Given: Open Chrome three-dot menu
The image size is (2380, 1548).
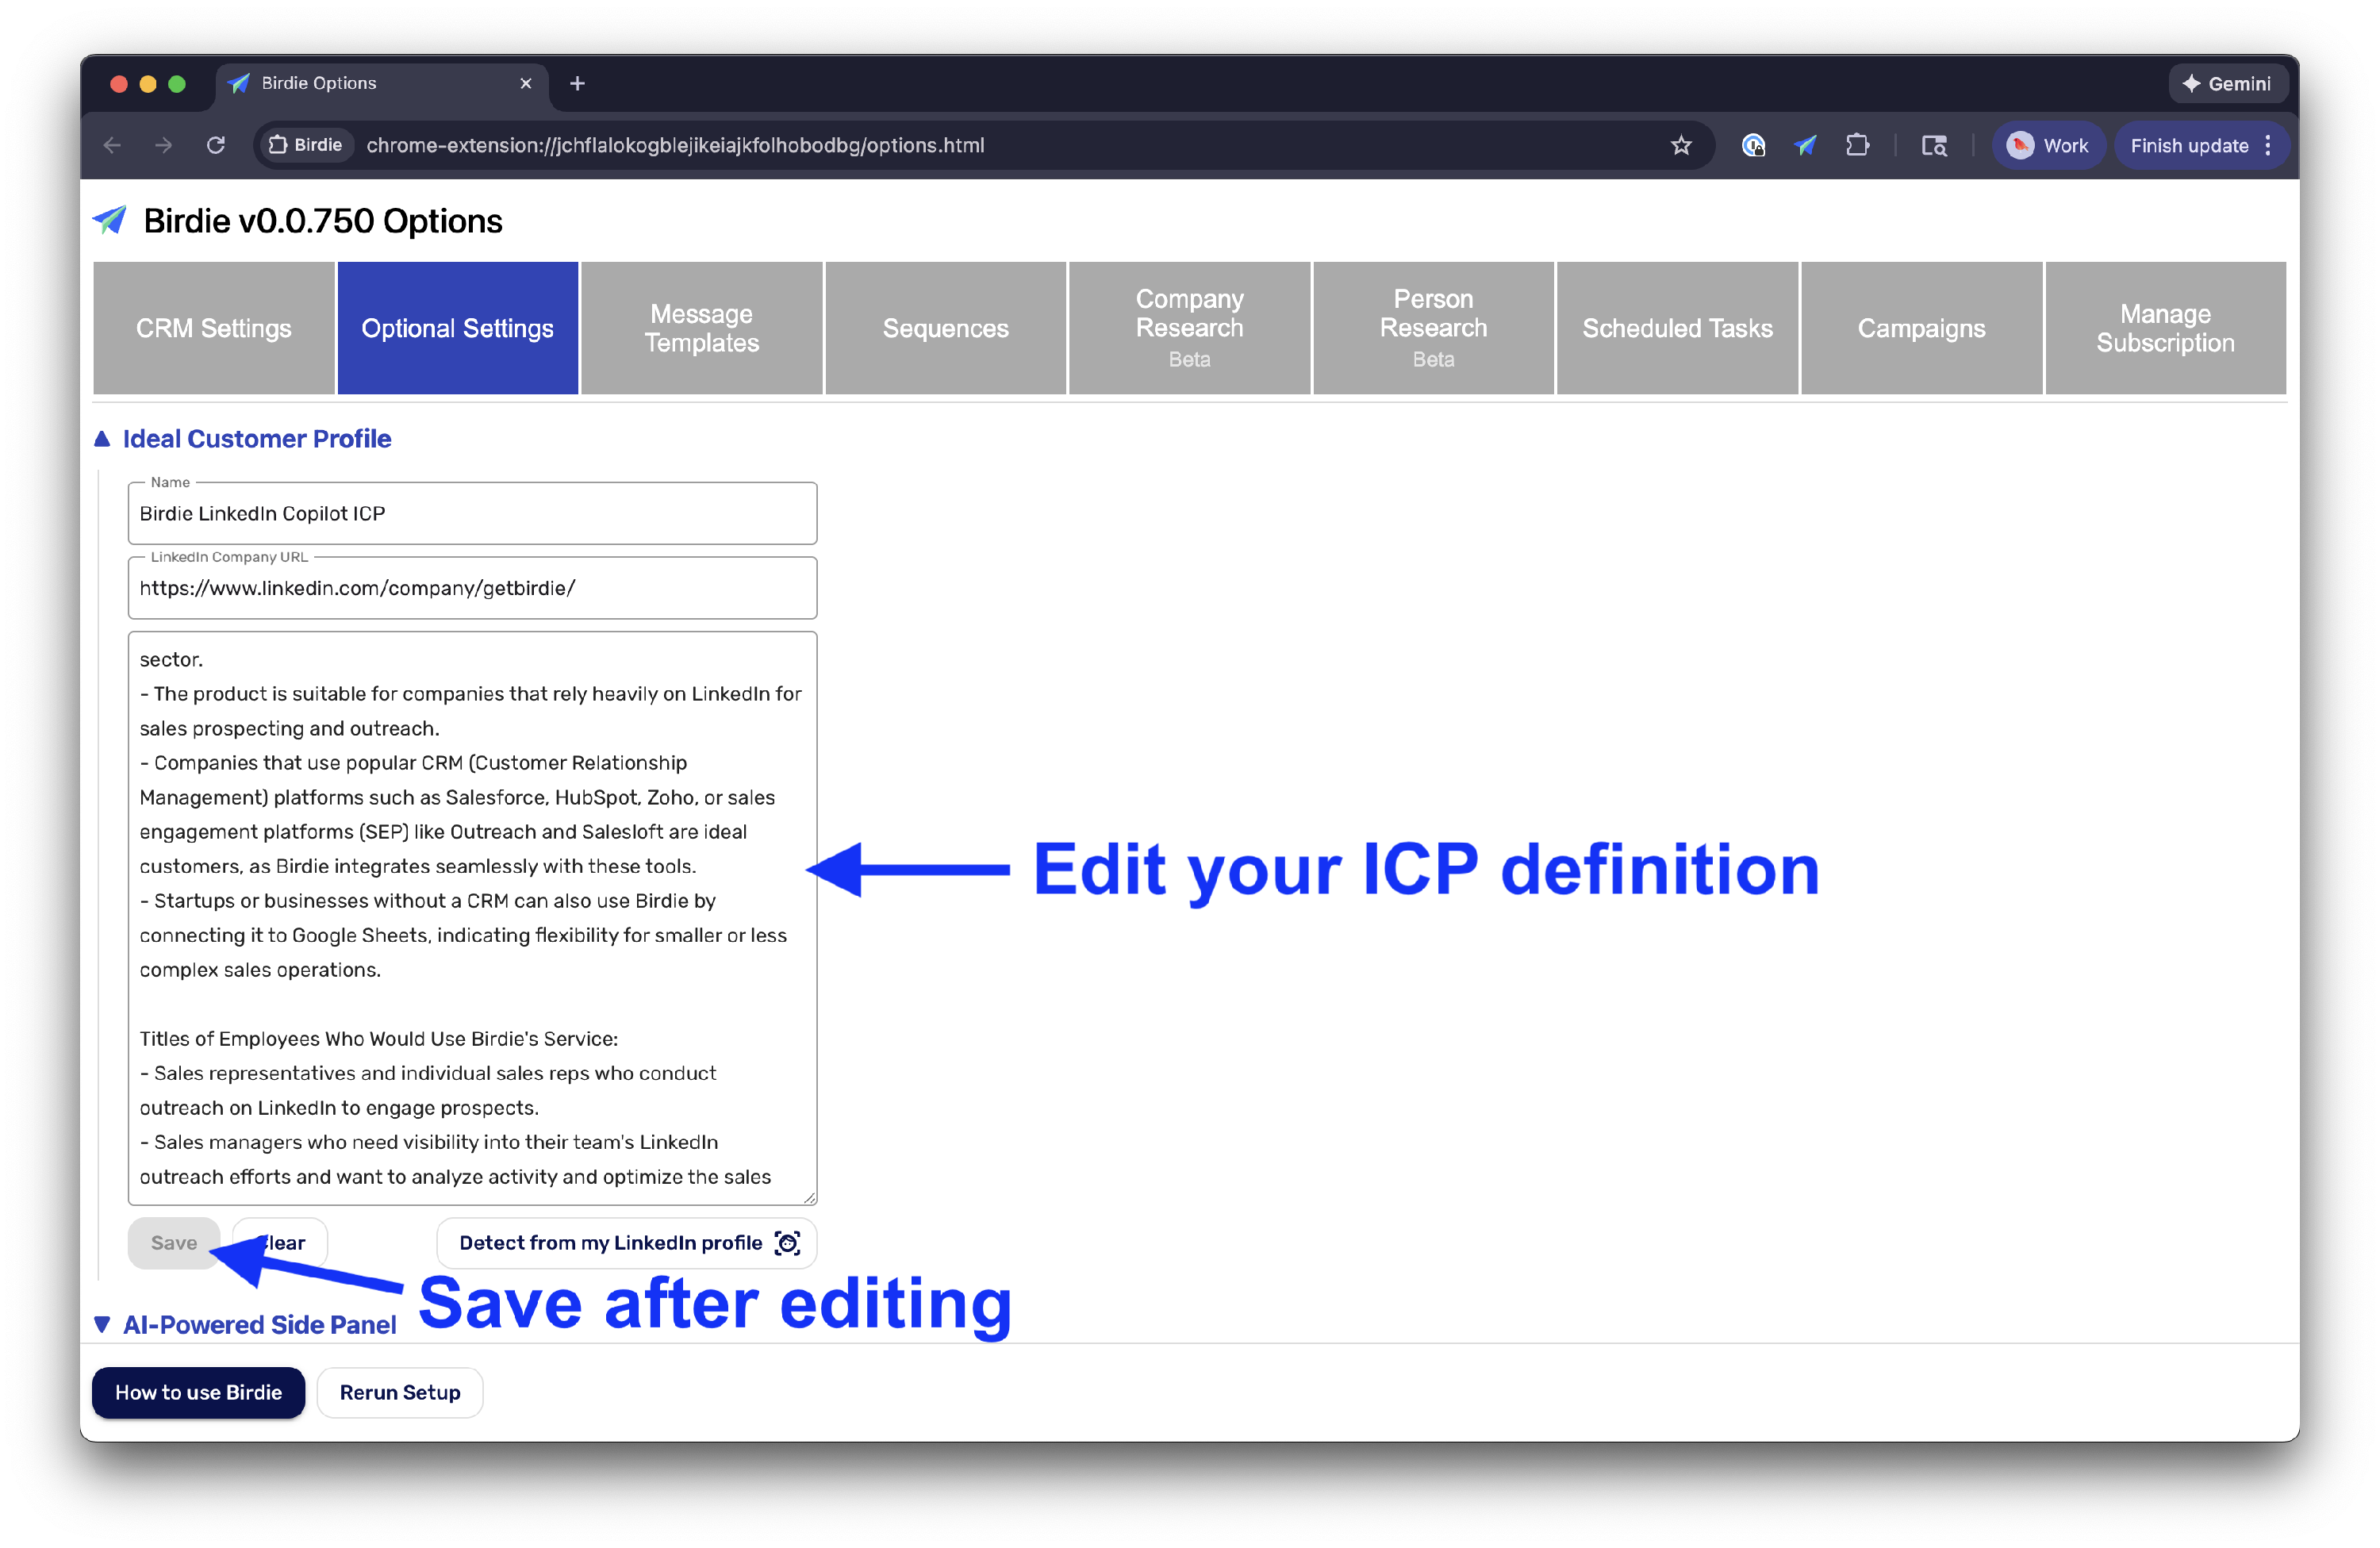Looking at the screenshot, I should click(x=2268, y=146).
